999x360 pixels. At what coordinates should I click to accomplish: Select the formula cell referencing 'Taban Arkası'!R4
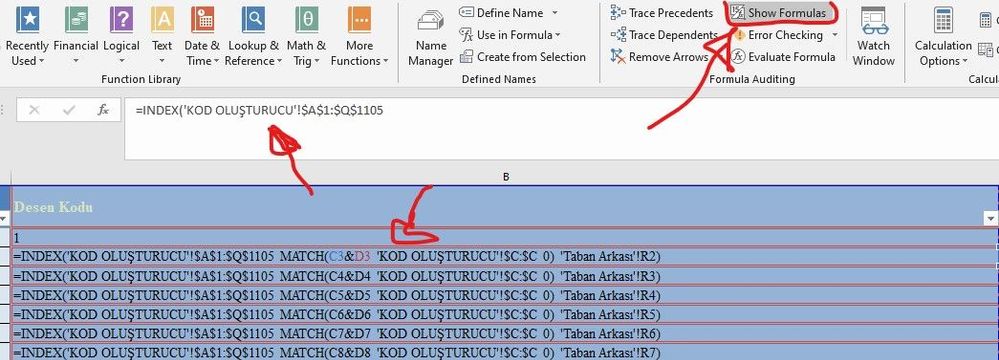[505, 295]
